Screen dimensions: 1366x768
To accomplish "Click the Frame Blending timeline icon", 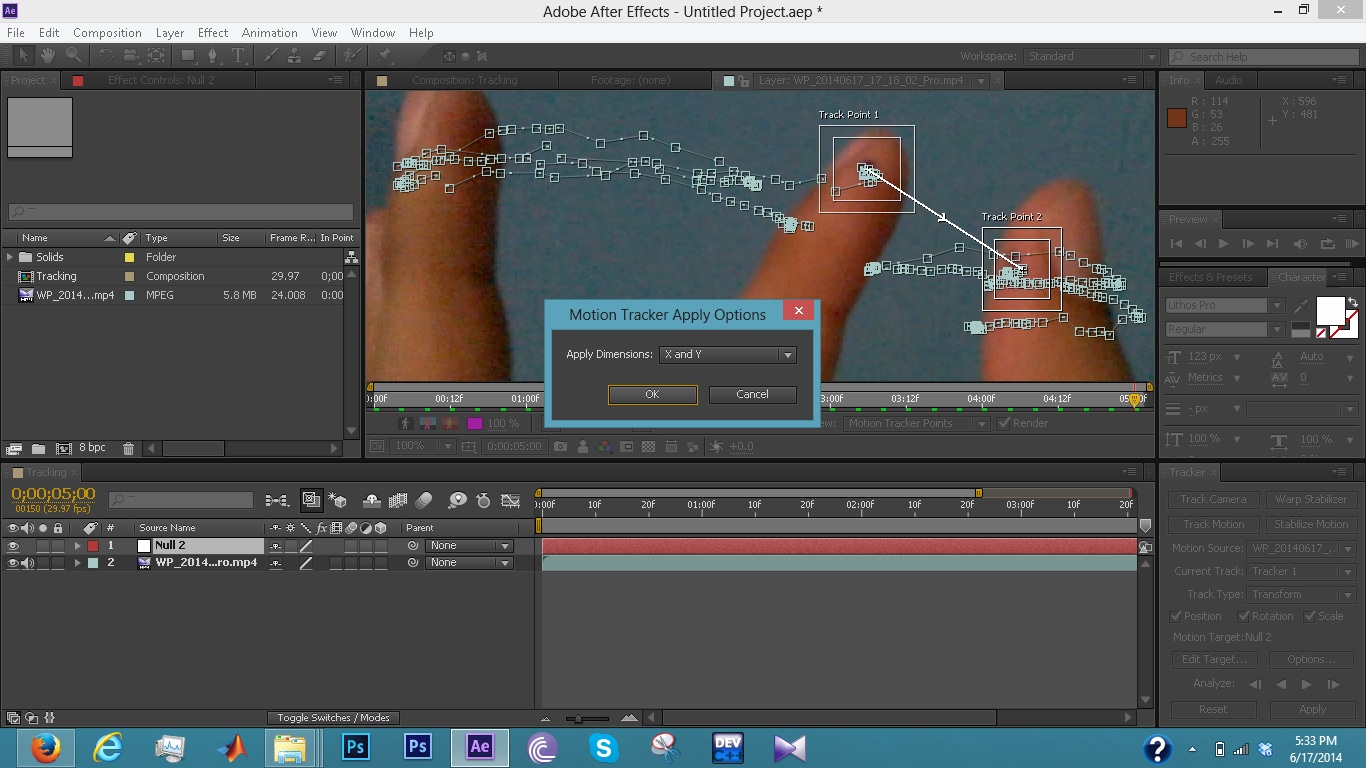I will (397, 500).
